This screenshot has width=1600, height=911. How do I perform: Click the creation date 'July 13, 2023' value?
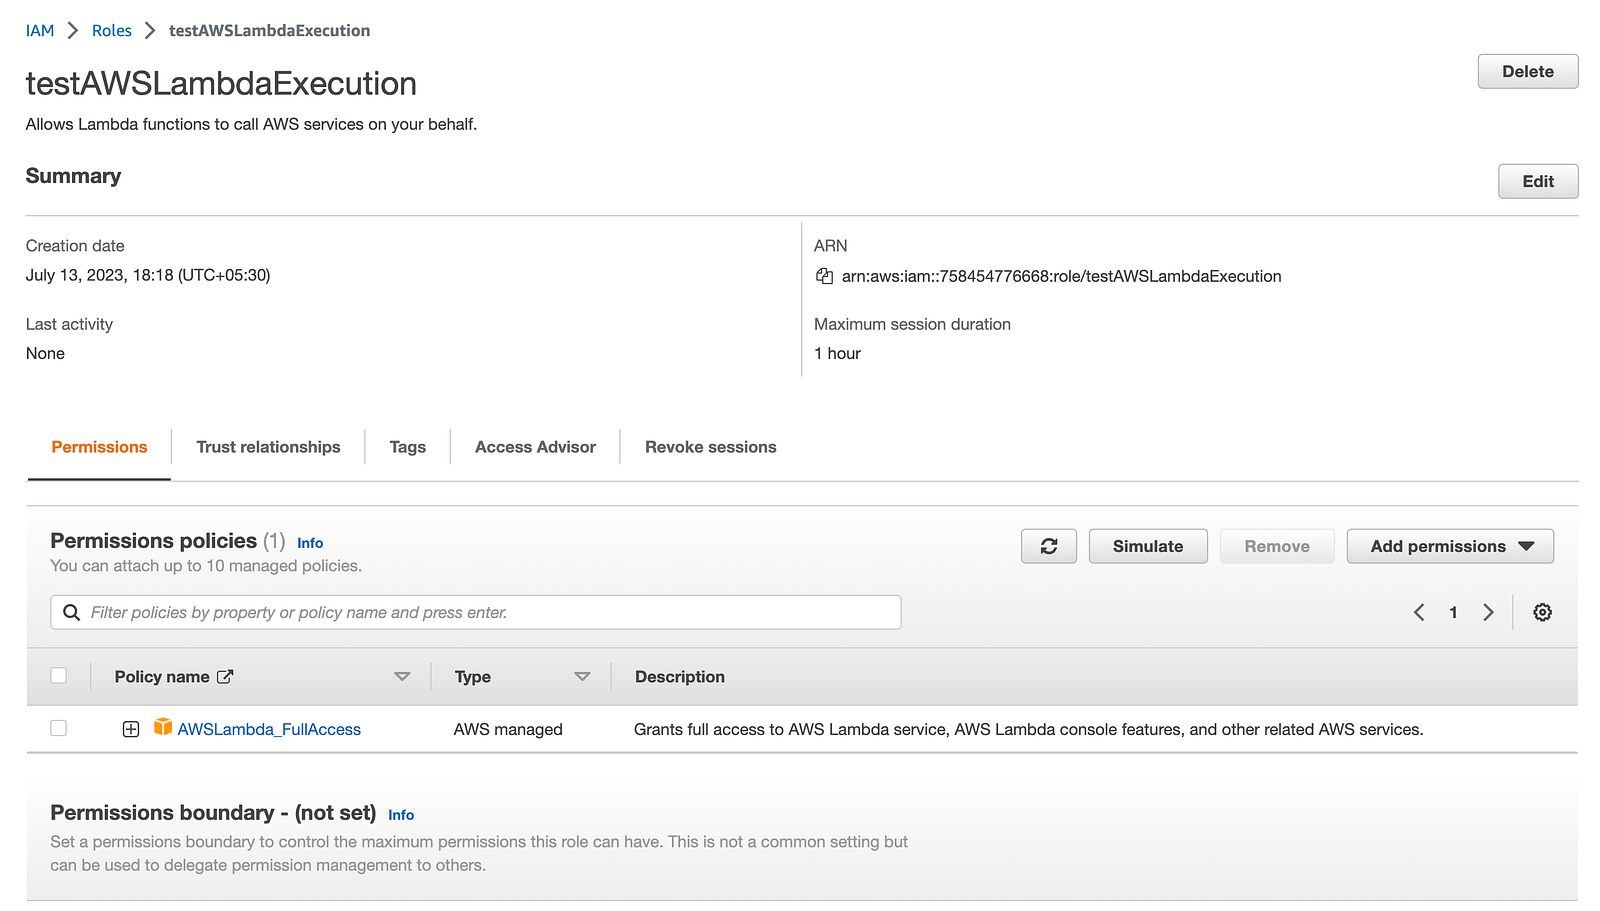148,275
